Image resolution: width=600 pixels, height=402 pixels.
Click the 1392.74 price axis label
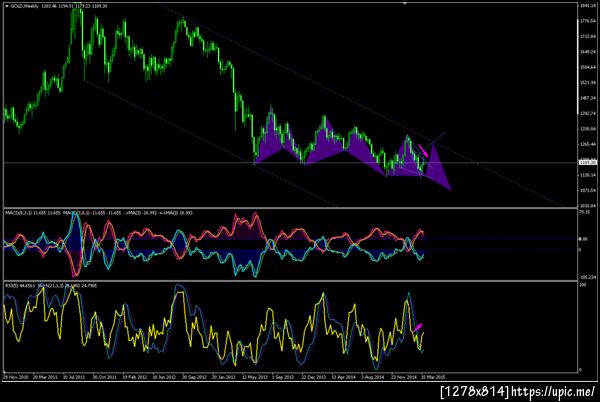[x=588, y=114]
